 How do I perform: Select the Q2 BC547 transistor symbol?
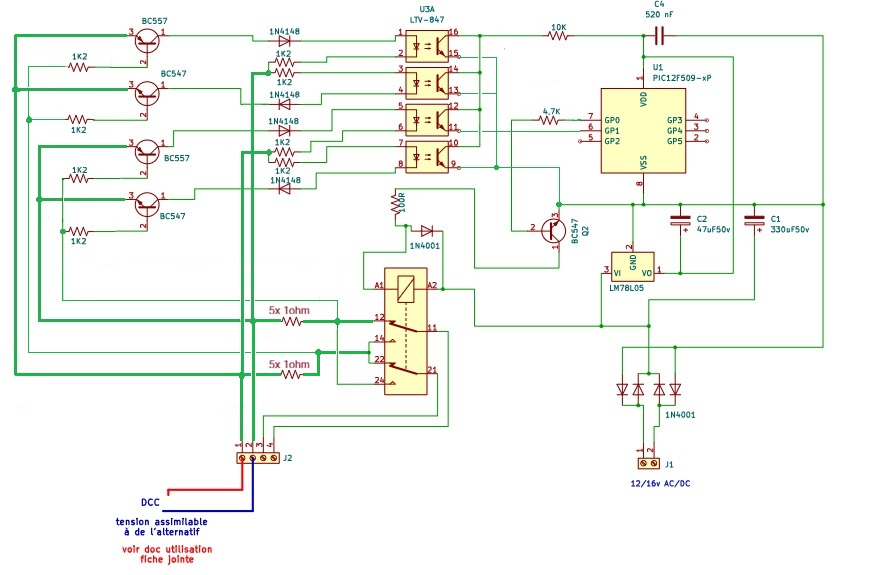coord(553,230)
